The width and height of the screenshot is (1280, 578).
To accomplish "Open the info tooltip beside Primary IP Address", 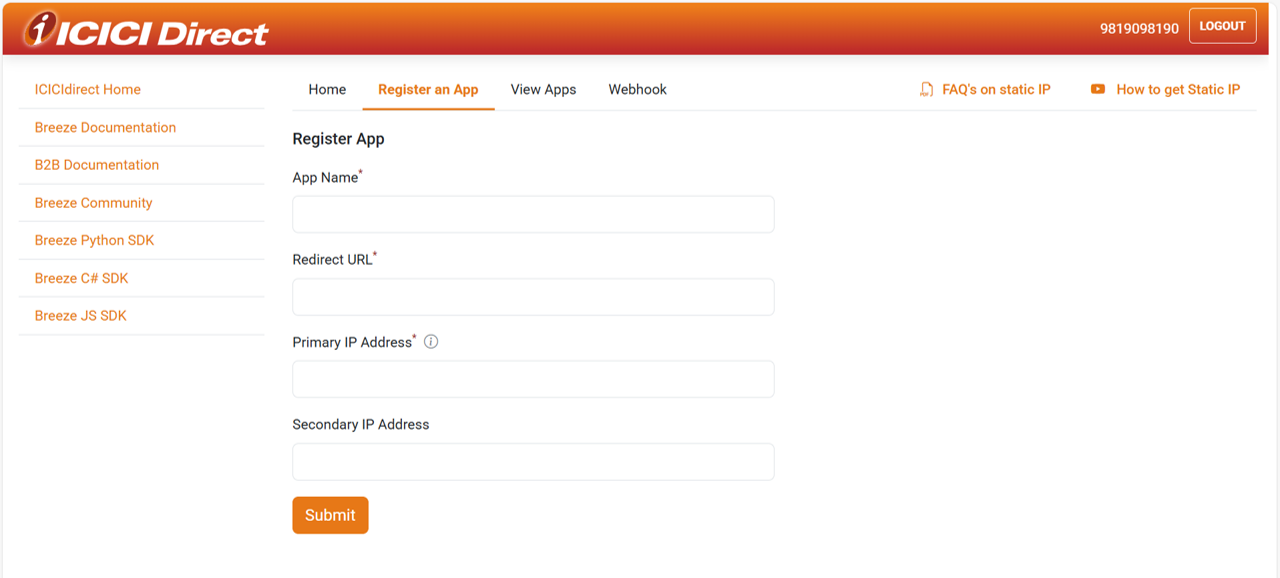I will click(x=430, y=341).
